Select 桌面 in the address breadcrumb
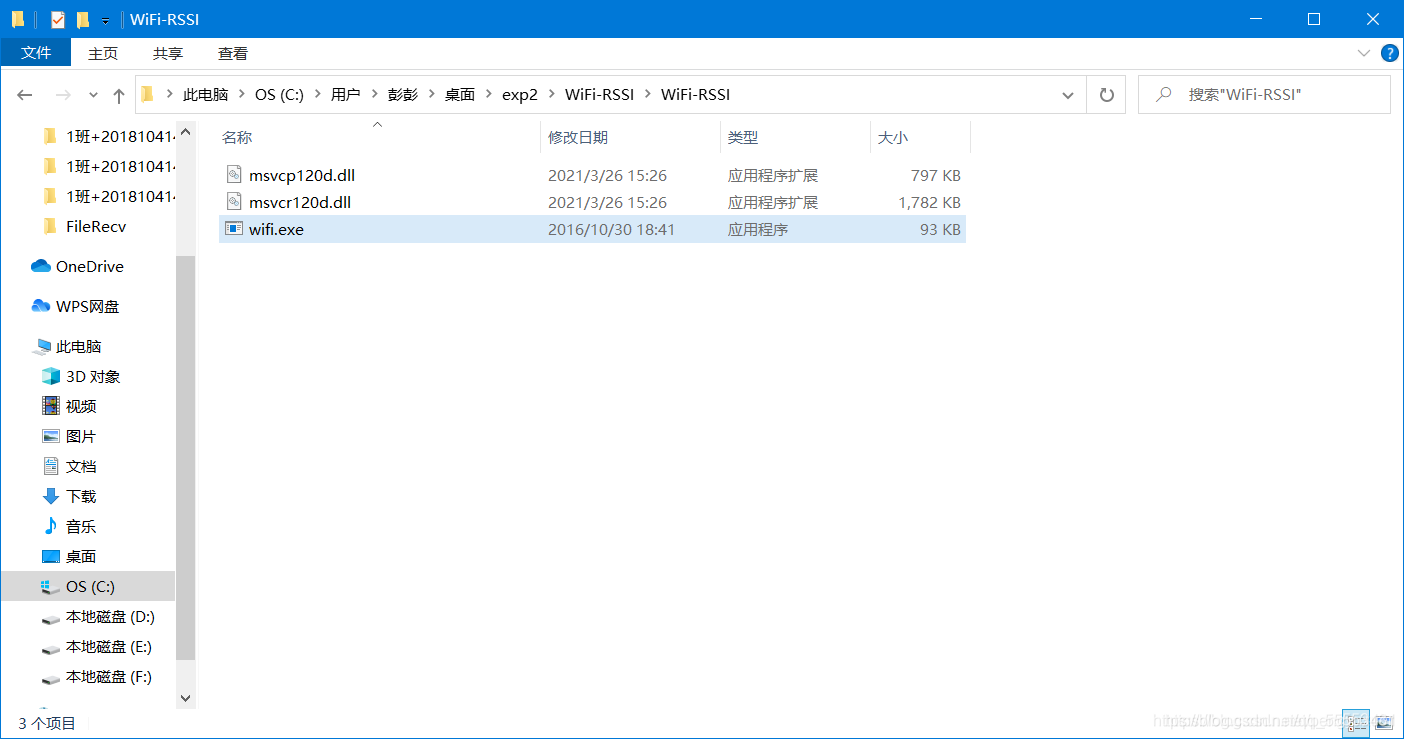1404x739 pixels. coord(460,94)
